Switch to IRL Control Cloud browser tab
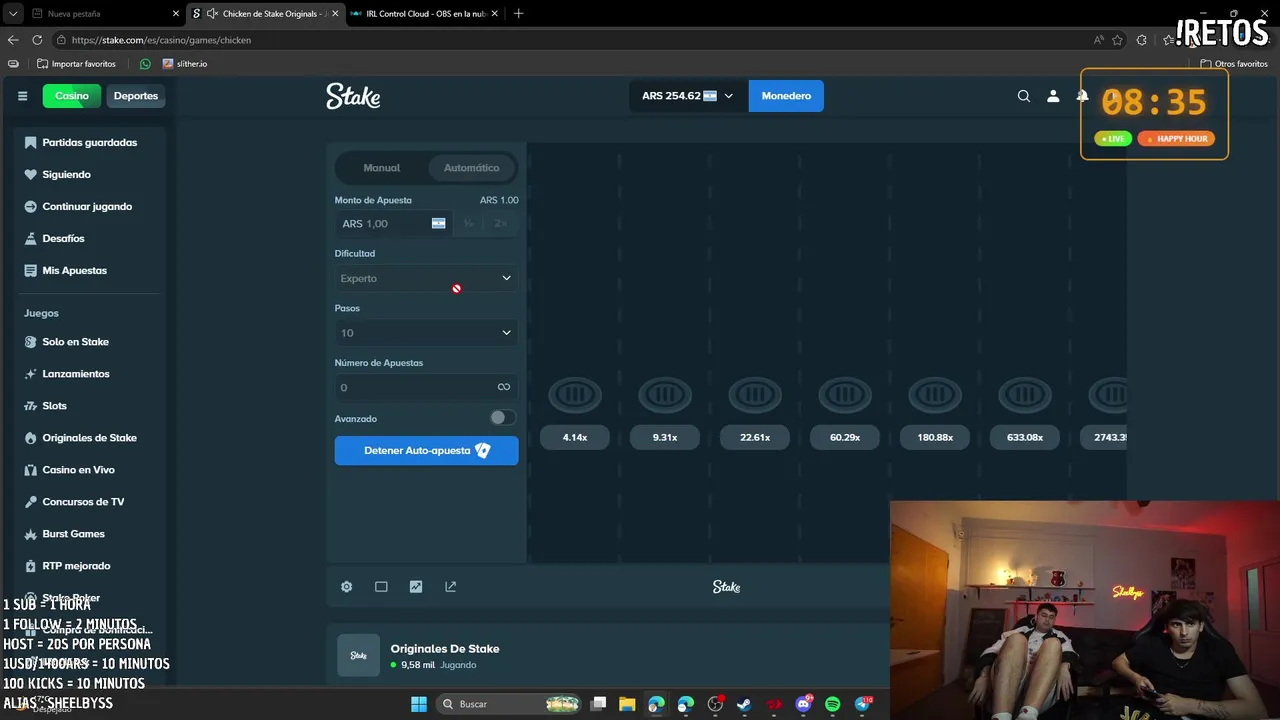Screen dimensions: 1280x720 tap(426, 14)
